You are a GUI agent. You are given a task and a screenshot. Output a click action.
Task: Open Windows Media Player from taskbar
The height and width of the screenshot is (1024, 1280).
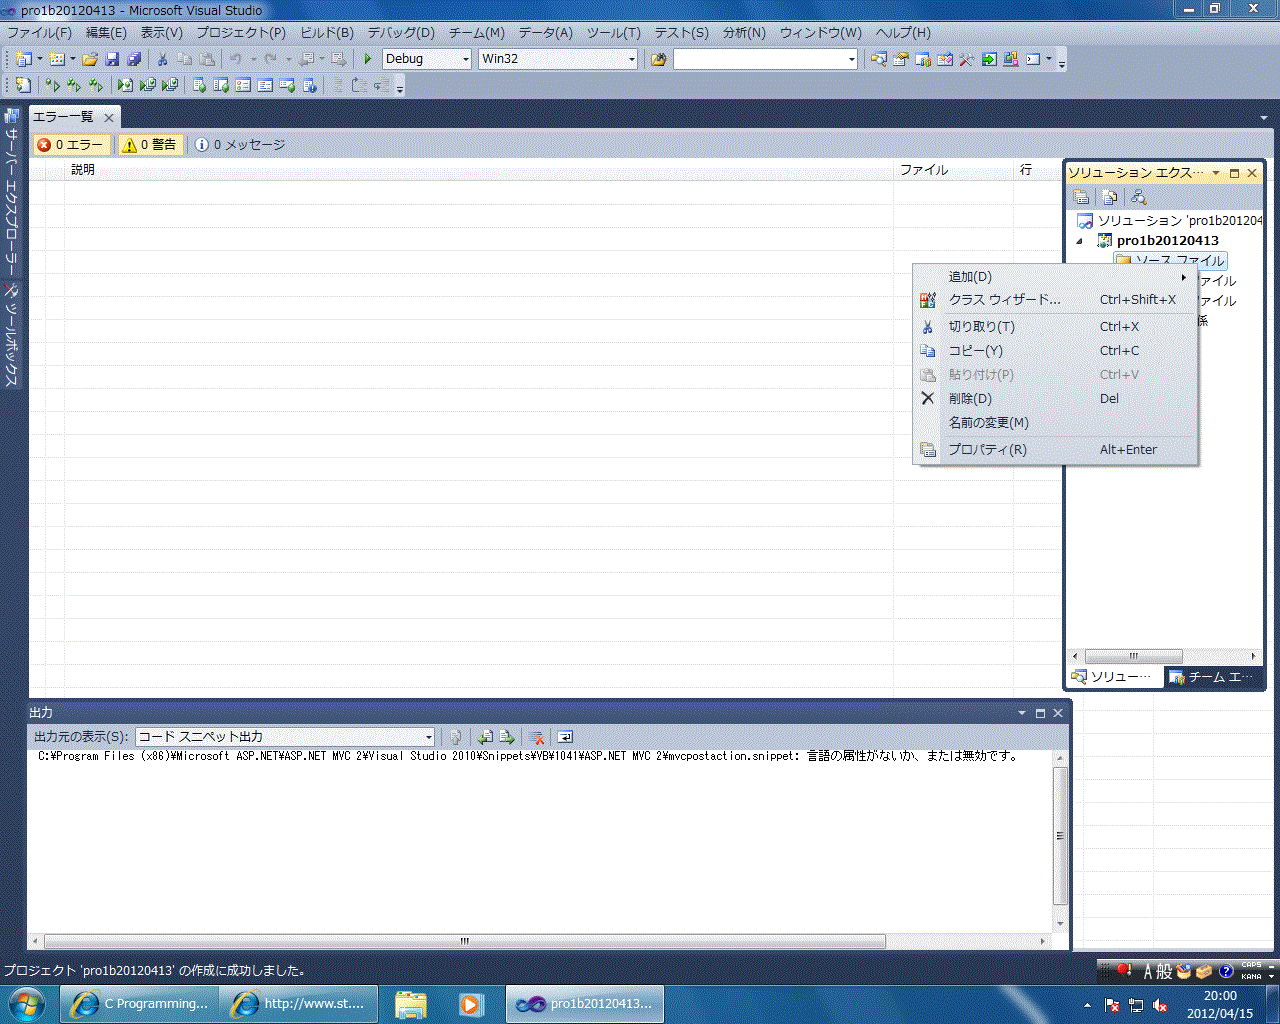point(471,1004)
